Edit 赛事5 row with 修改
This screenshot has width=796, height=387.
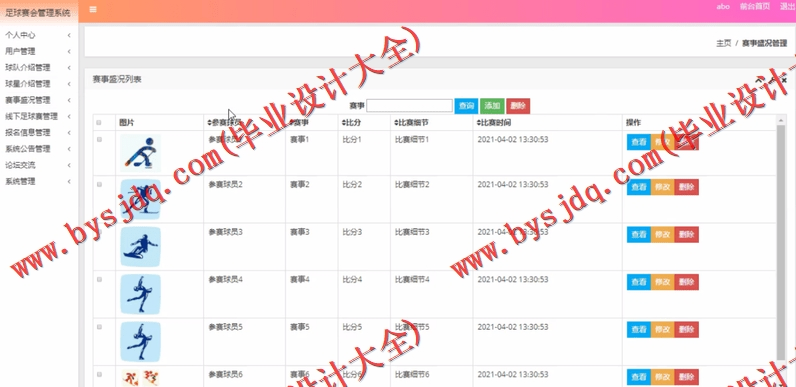click(x=662, y=330)
